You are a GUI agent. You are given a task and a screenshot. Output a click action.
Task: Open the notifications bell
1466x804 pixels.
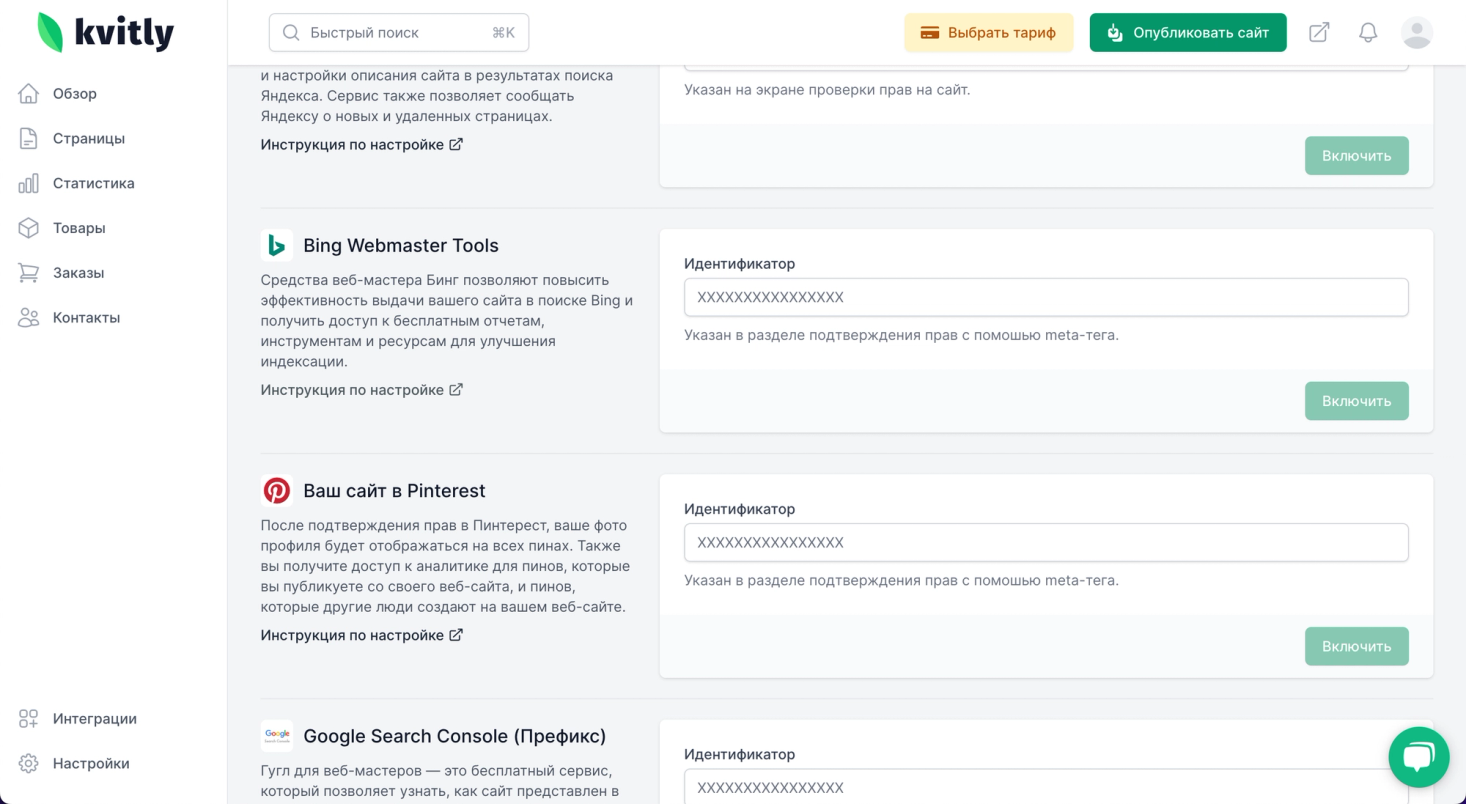[1368, 32]
